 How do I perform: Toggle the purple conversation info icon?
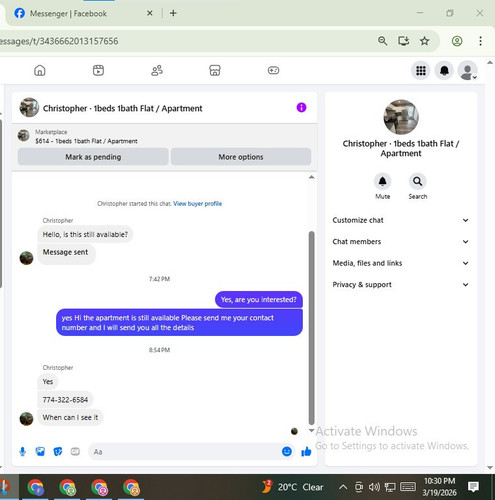click(301, 108)
